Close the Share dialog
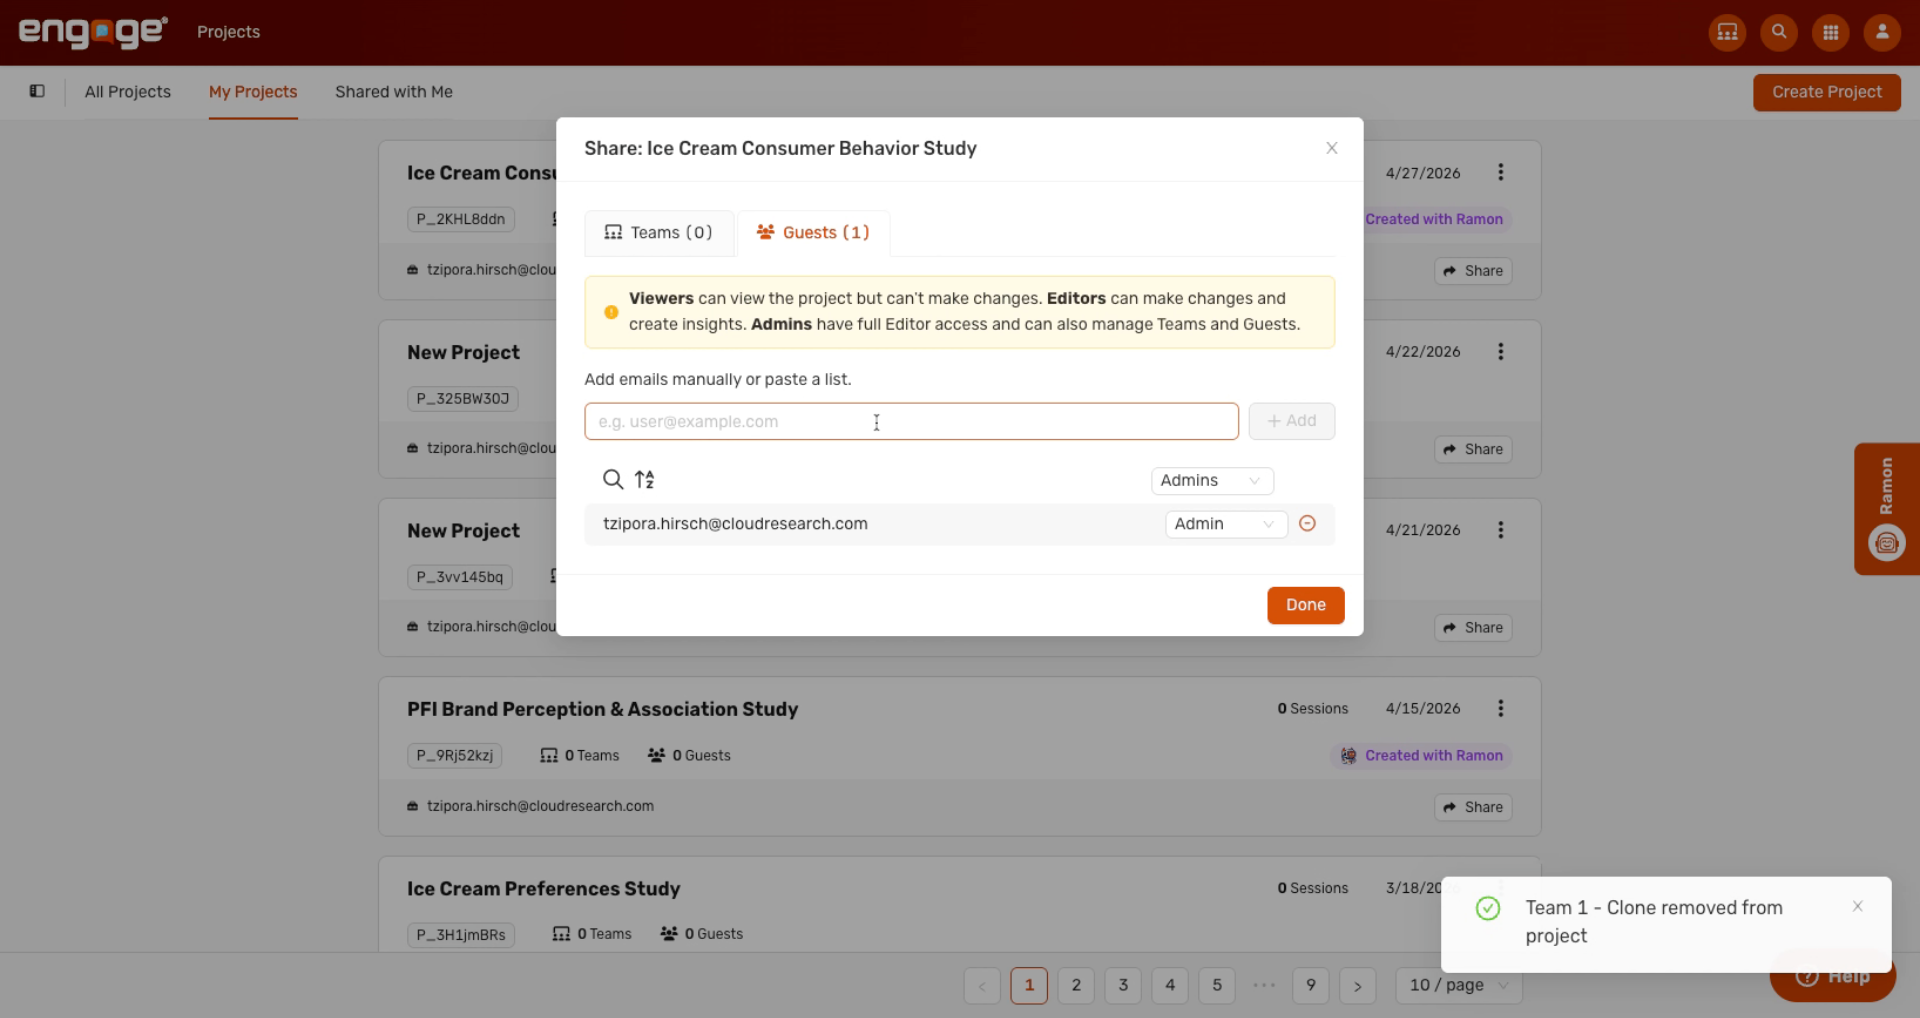The image size is (1920, 1018). (x=1331, y=148)
